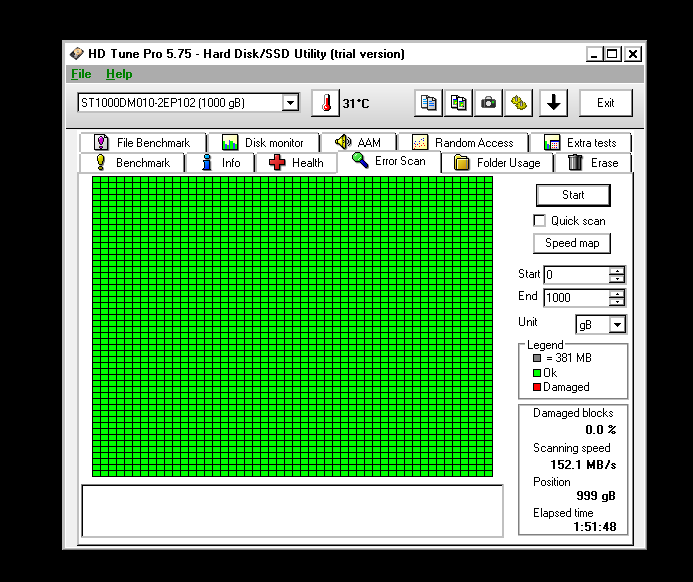The height and width of the screenshot is (582, 693).
Task: Increase the End value with up spinner
Action: [617, 293]
